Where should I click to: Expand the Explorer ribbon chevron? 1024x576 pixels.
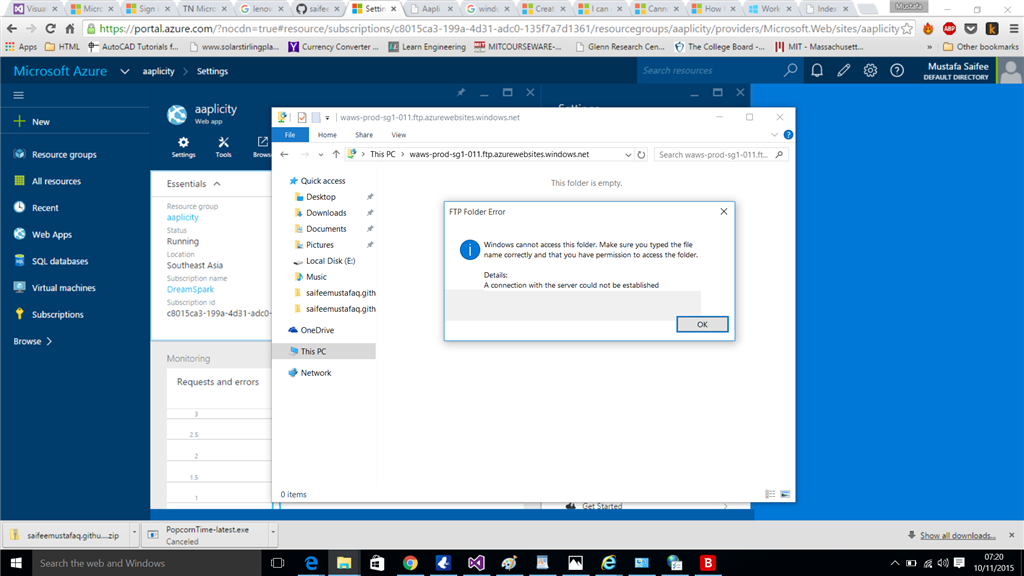pyautogui.click(x=775, y=135)
